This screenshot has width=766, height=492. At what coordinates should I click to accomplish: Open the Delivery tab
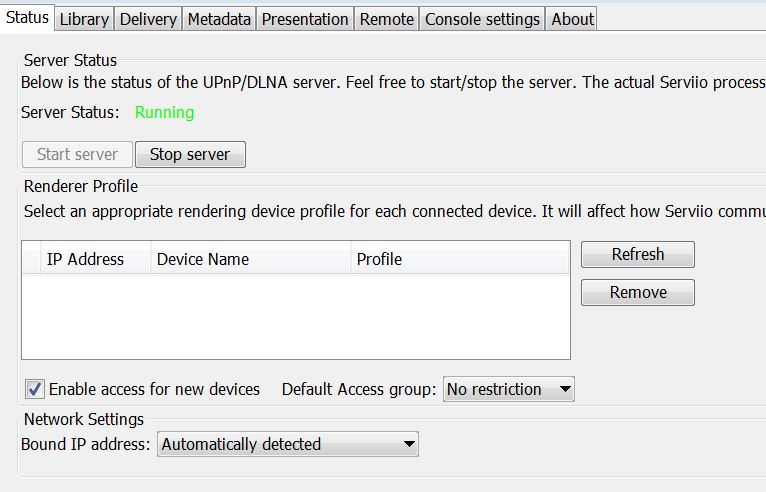(x=148, y=19)
